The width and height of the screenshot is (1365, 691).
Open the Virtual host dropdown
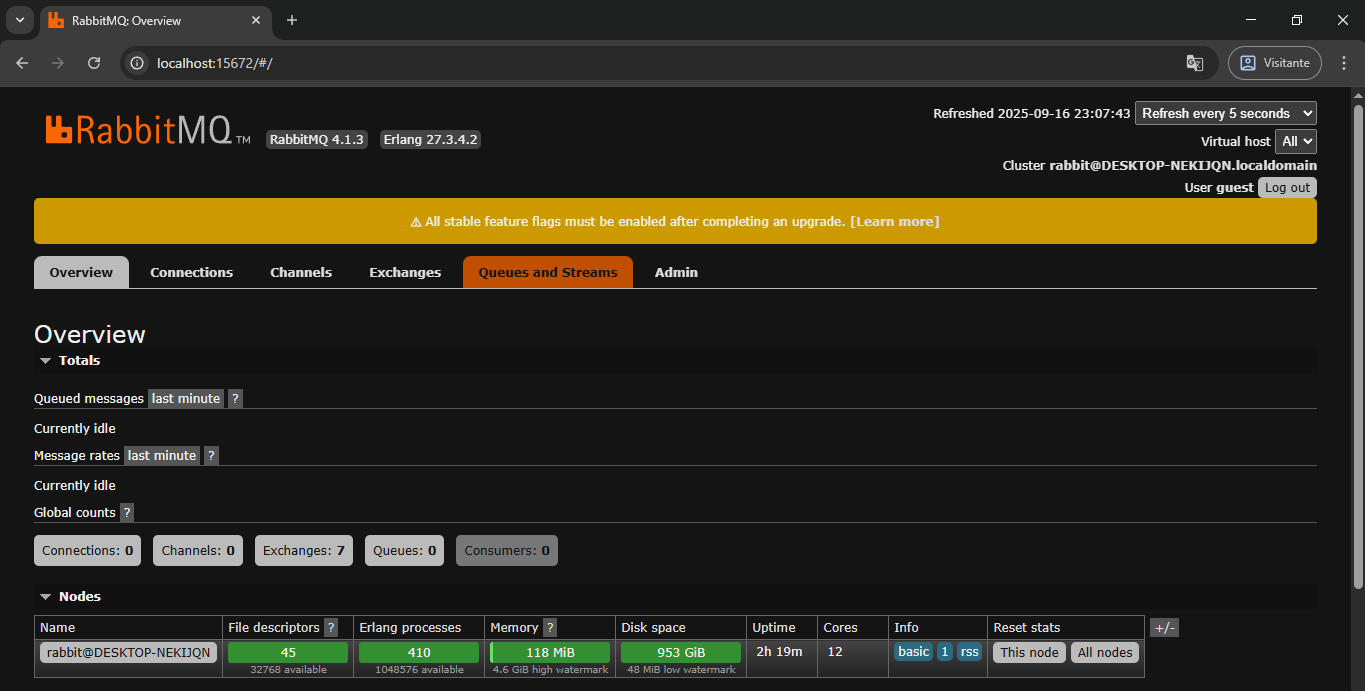click(1296, 141)
